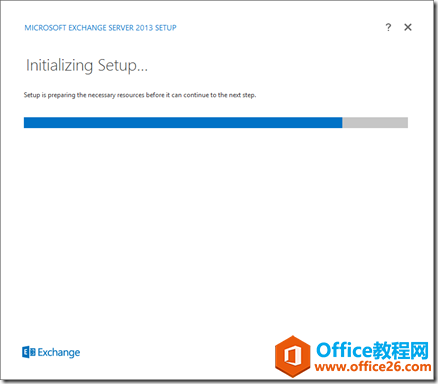Viewport: 438px width, 384px height.
Task: Click the orange Office hexagon logo
Action: [293, 356]
